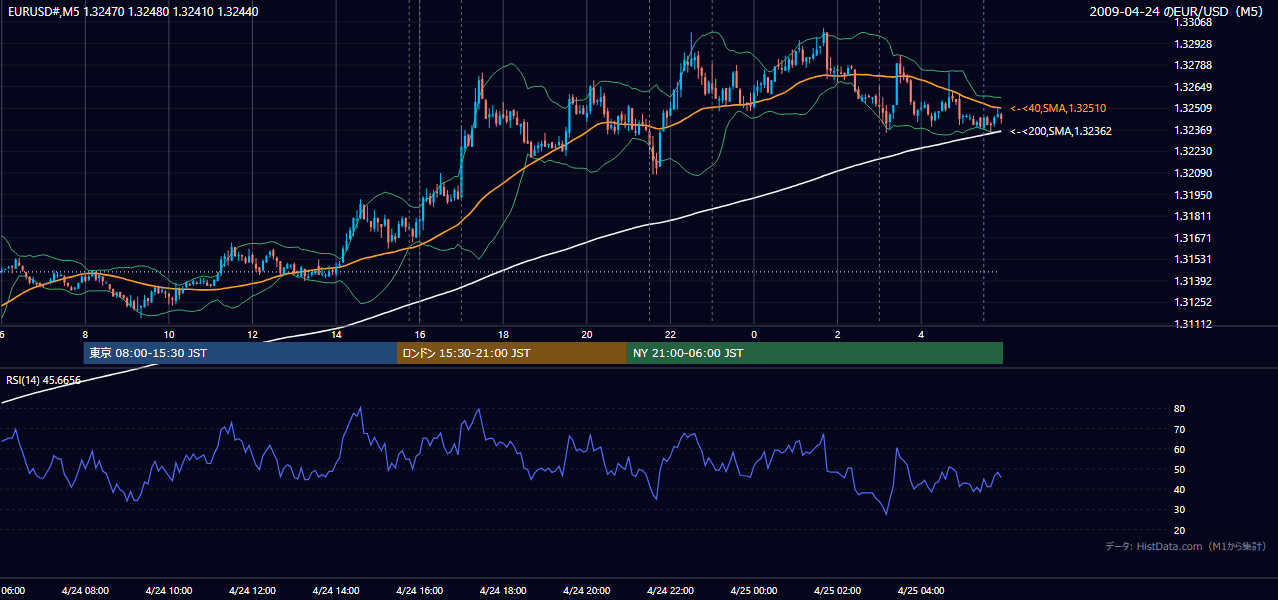Click the 1.33068 price axis value
Viewport: 1278px width, 600px height.
click(x=1193, y=23)
